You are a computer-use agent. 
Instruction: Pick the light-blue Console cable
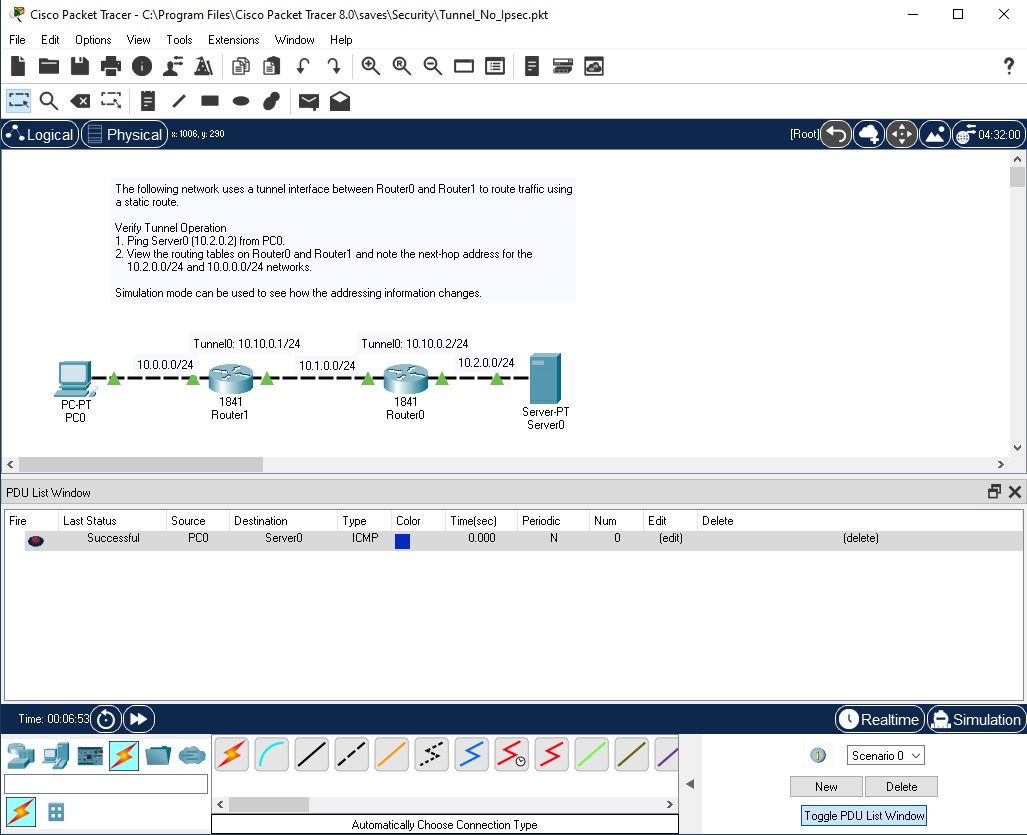[272, 754]
